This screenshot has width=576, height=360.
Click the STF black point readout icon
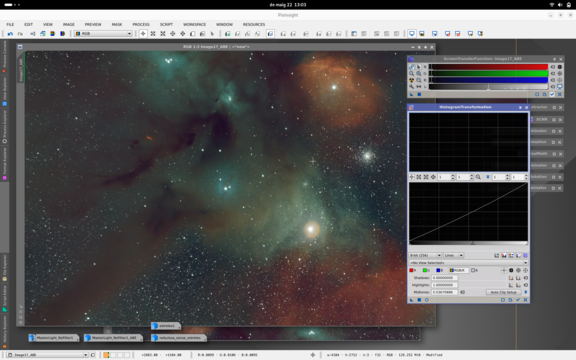[560, 67]
